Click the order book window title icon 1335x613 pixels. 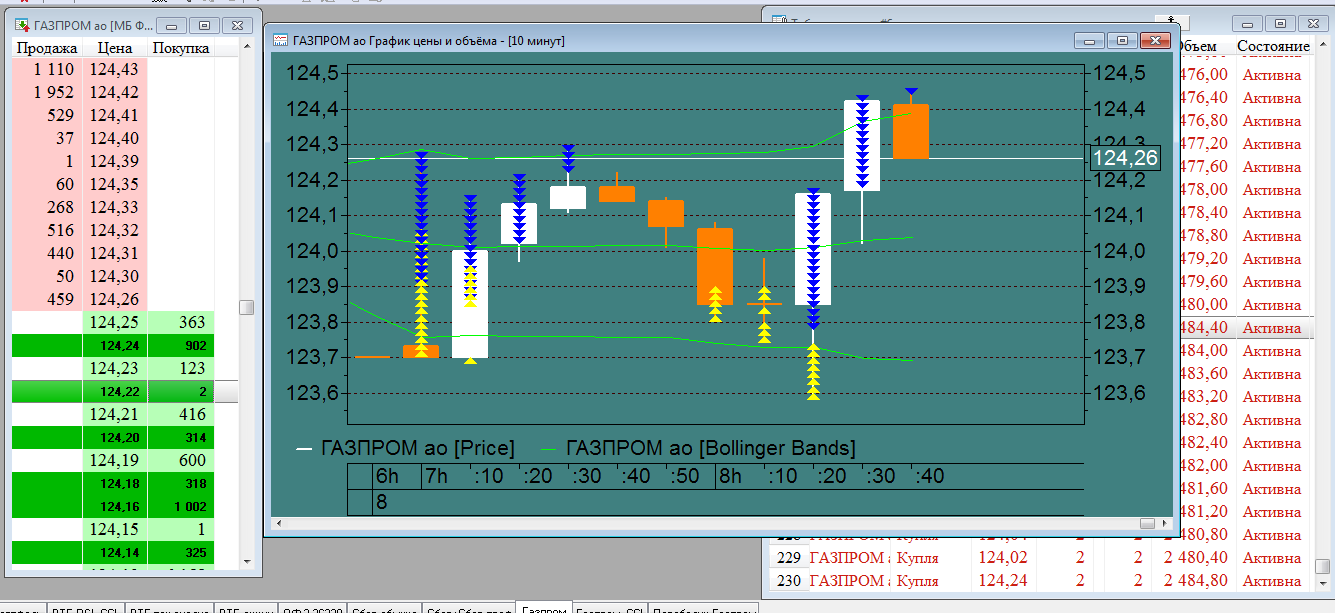tap(21, 24)
